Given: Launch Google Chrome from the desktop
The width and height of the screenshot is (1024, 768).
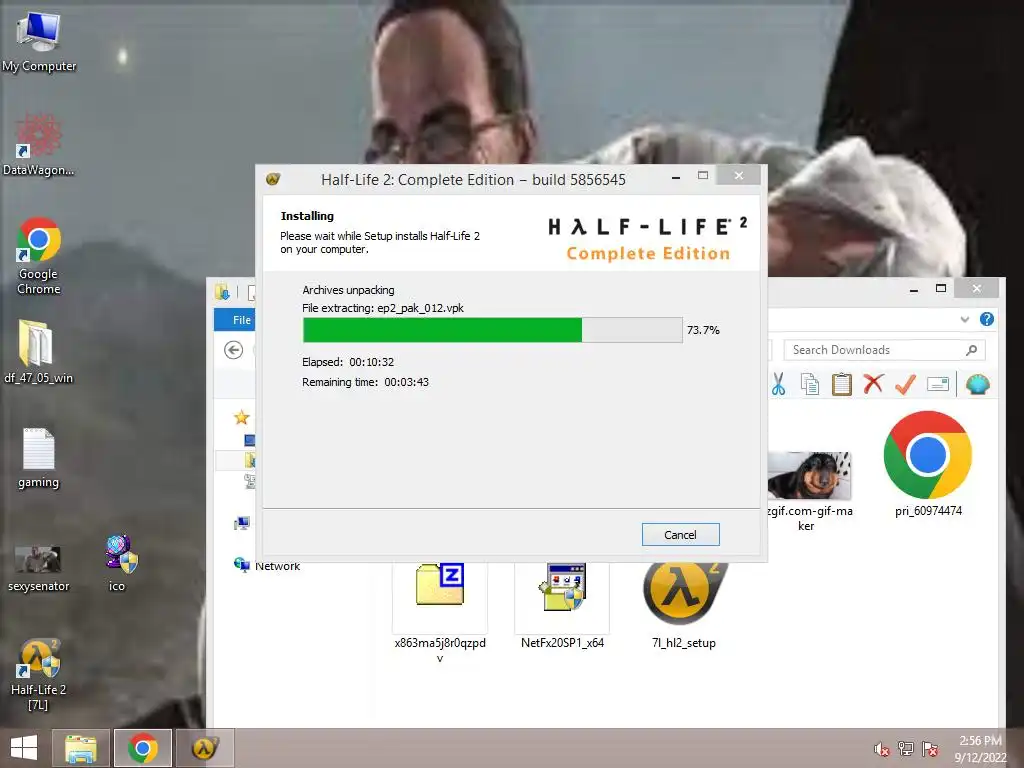Looking at the screenshot, I should pos(39,256).
